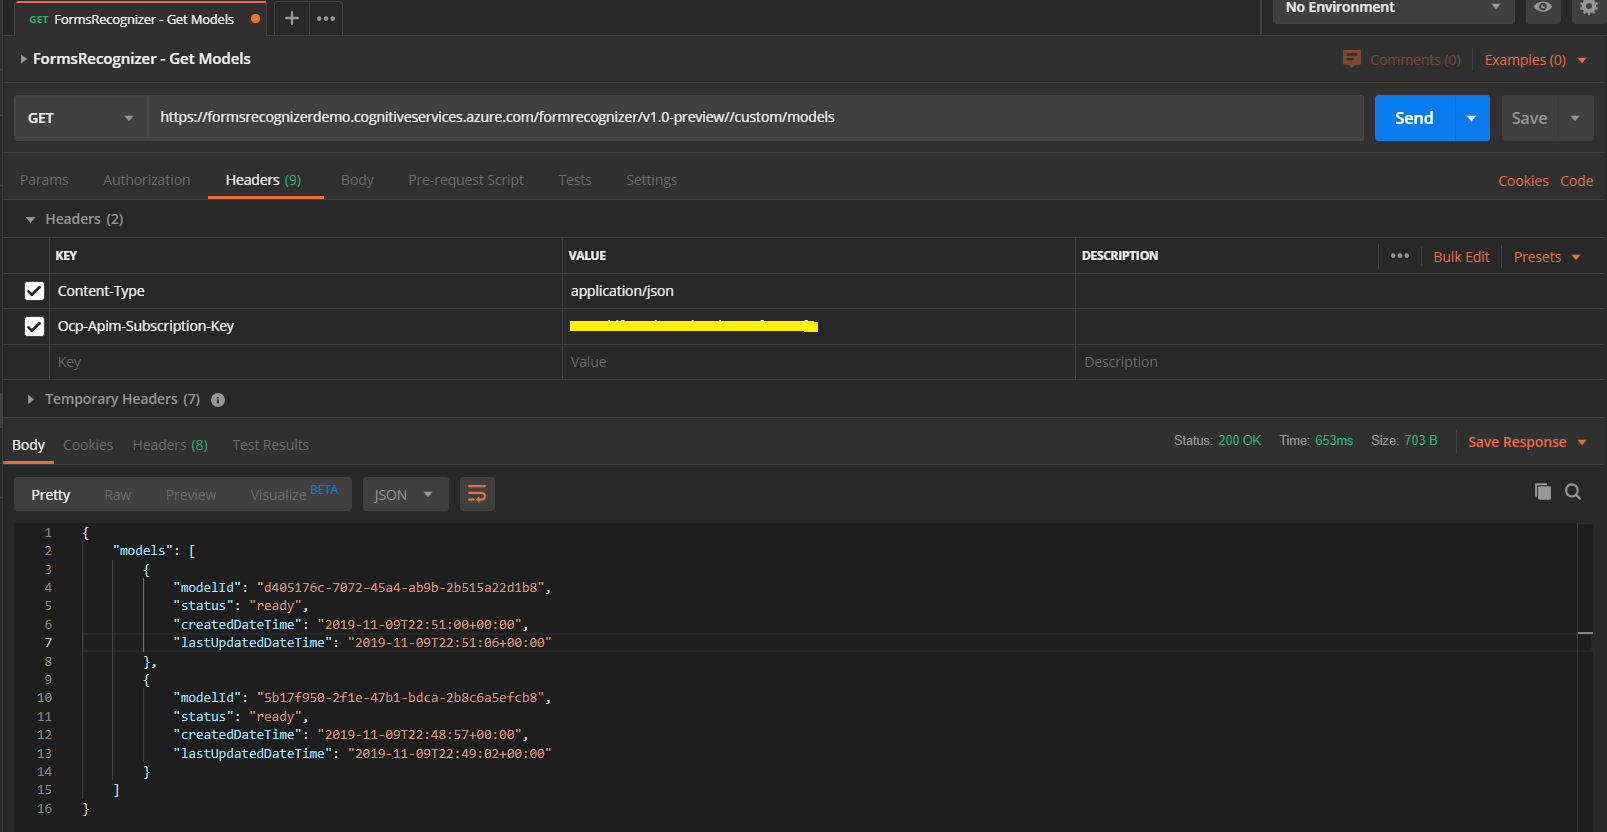Search in response body magnifier icon

pyautogui.click(x=1573, y=491)
